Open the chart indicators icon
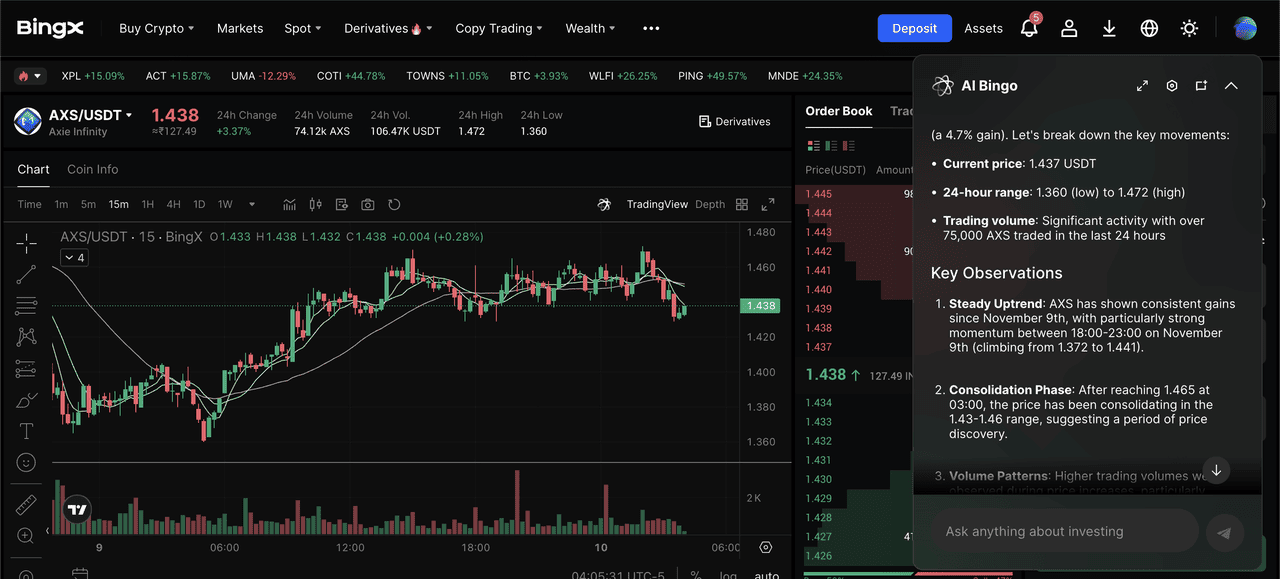 pos(289,205)
